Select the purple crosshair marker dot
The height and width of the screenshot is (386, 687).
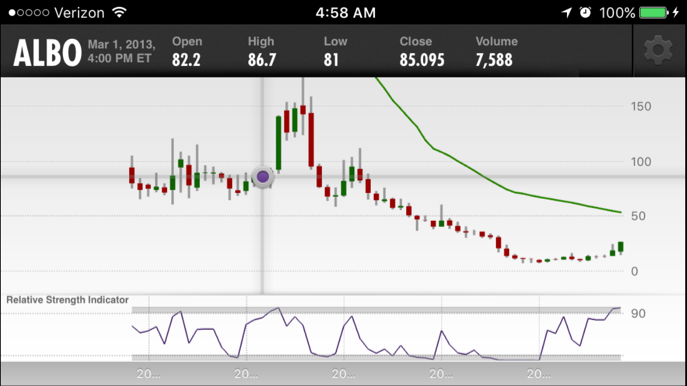263,177
